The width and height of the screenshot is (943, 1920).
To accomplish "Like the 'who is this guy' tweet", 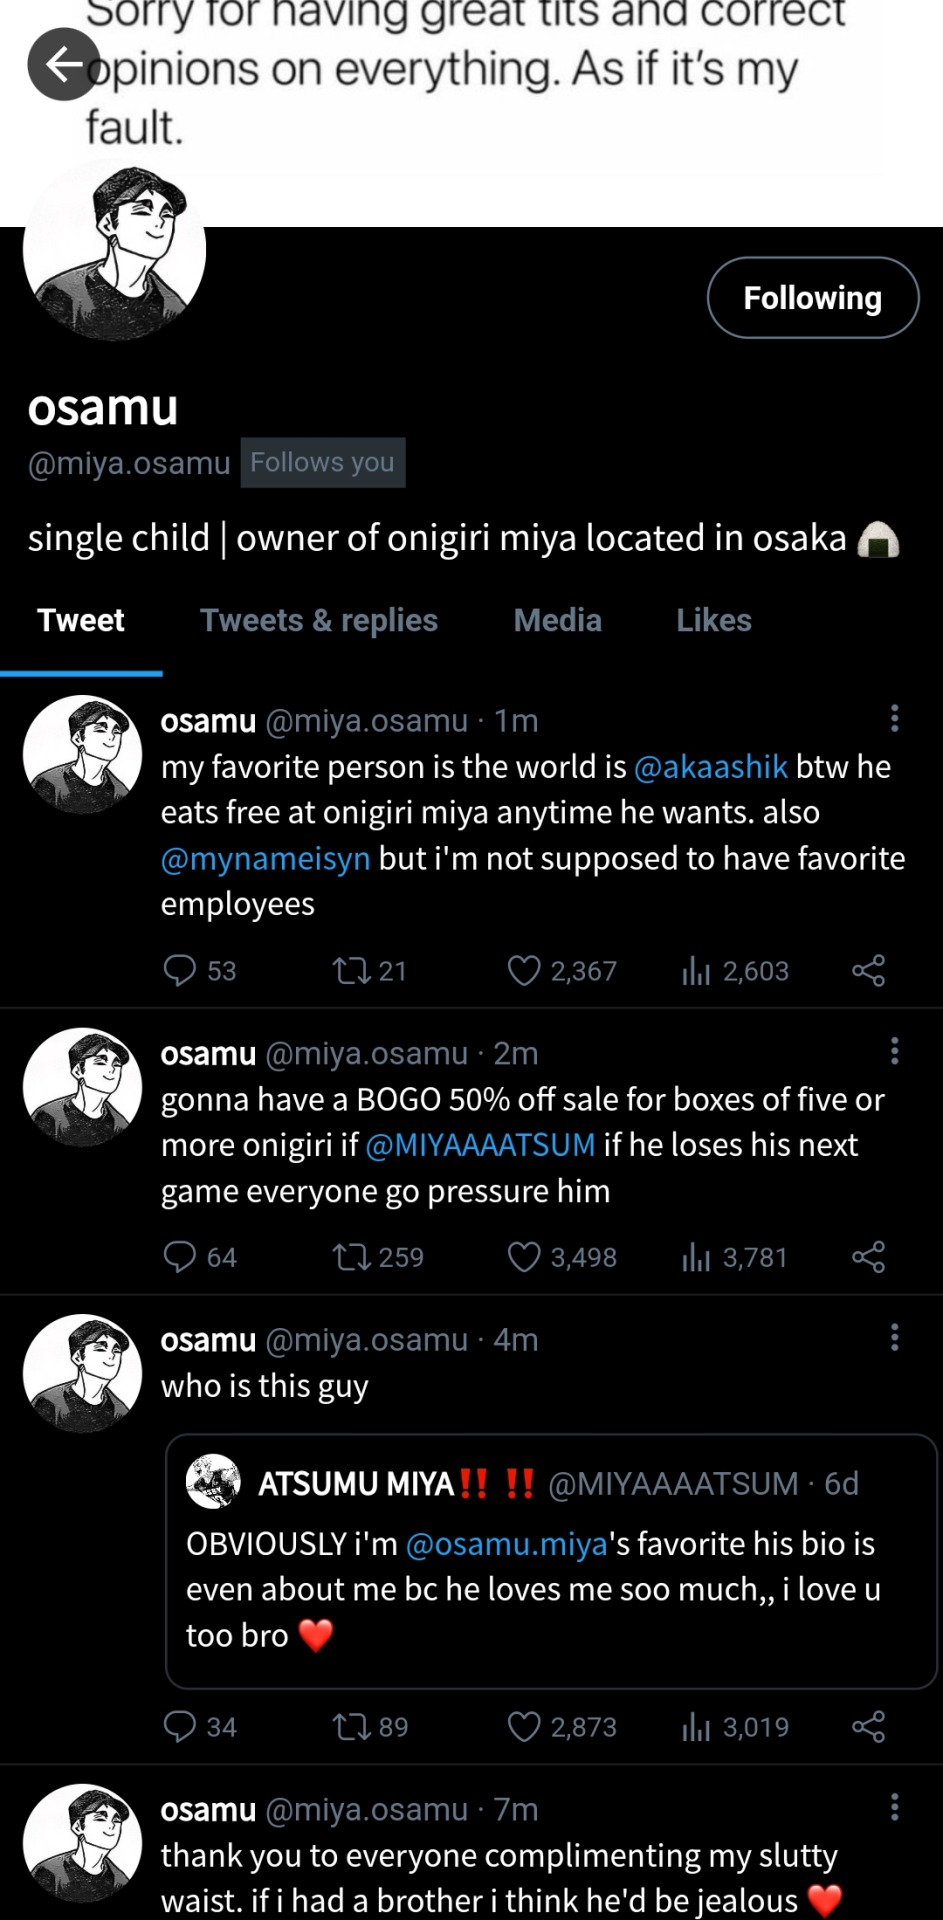I will [x=524, y=1727].
